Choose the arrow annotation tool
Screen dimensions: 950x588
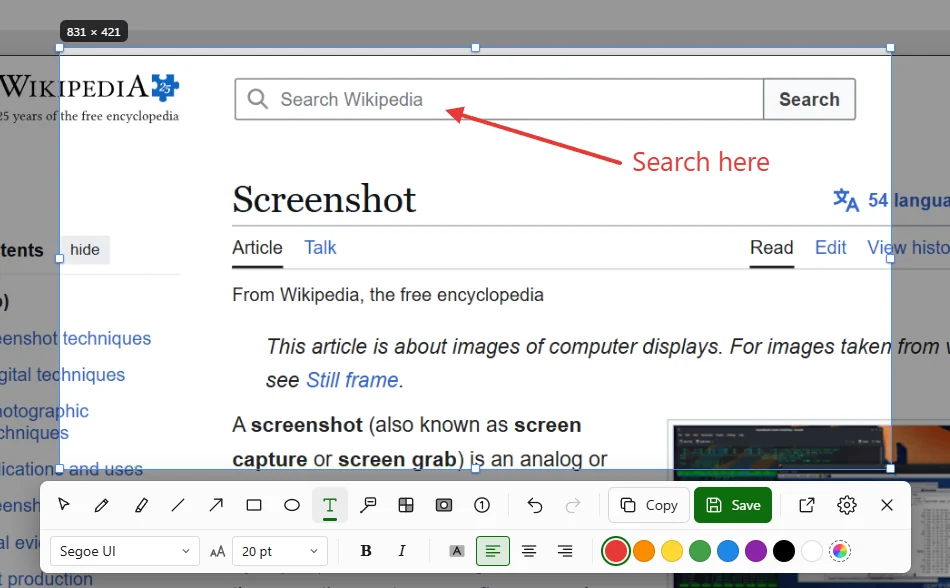tap(216, 505)
